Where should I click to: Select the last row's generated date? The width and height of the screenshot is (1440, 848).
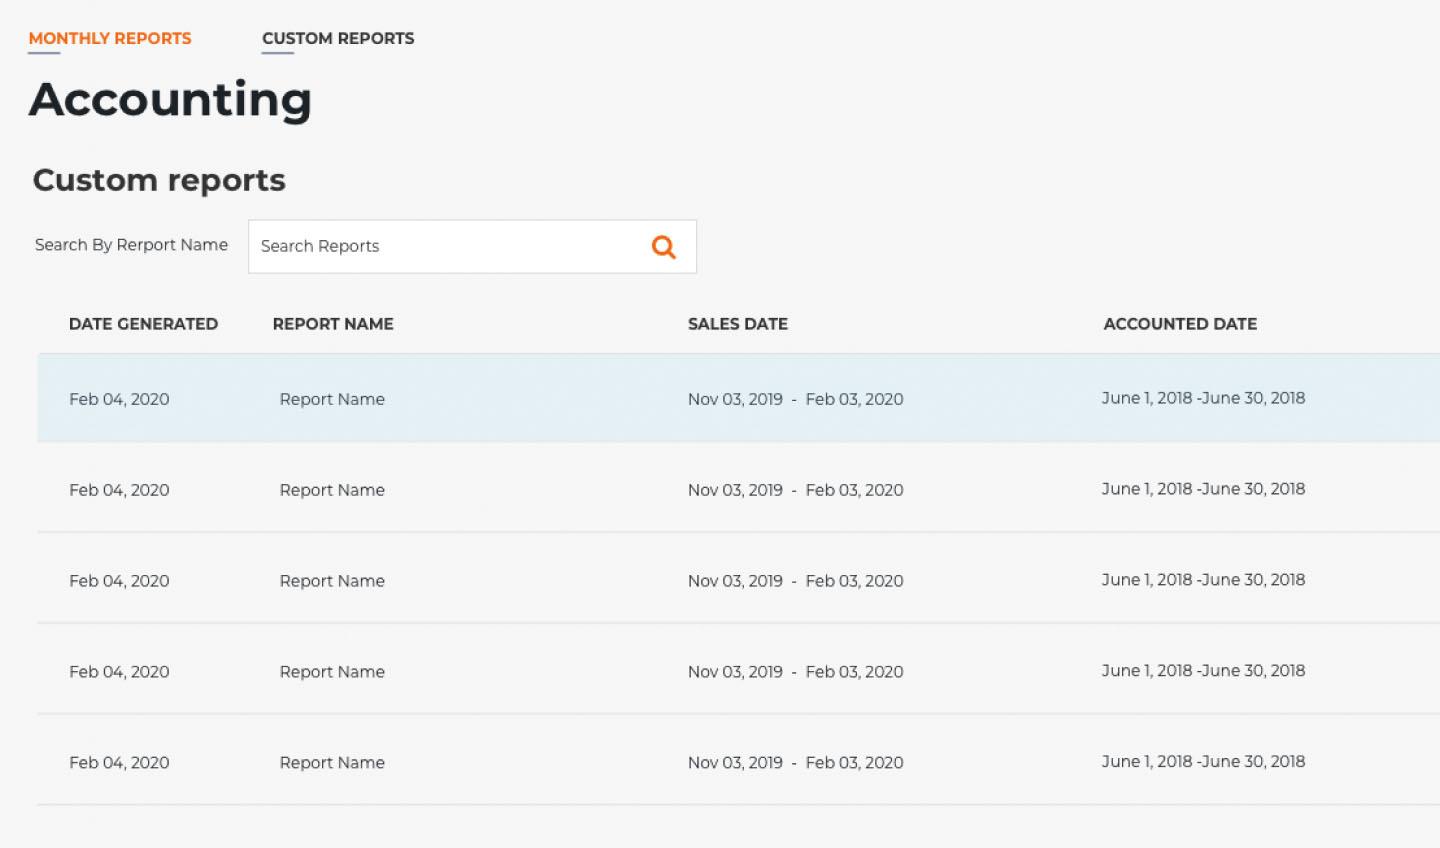119,762
